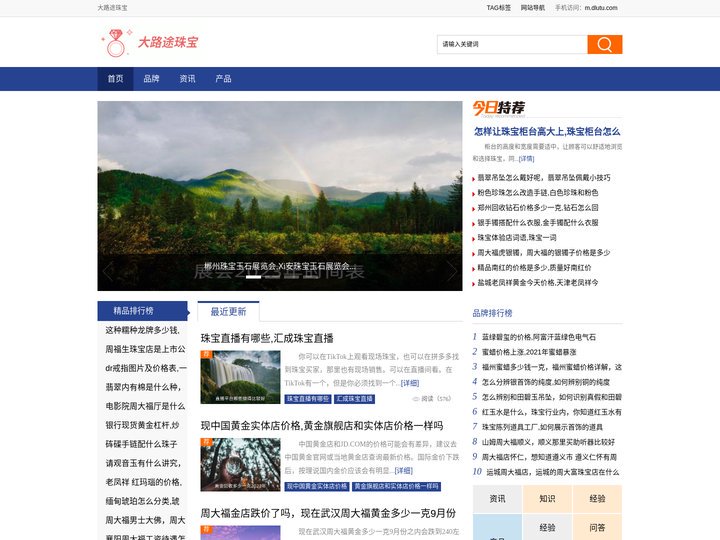This screenshot has height=540, width=720.
Task: Select the 最近更新 tab
Action: [x=228, y=312]
